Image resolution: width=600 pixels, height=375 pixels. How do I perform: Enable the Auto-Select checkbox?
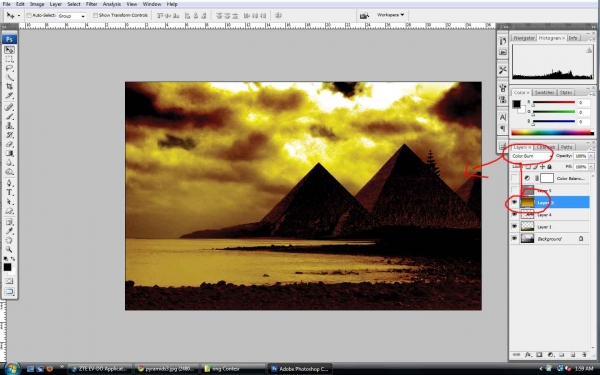[x=29, y=15]
